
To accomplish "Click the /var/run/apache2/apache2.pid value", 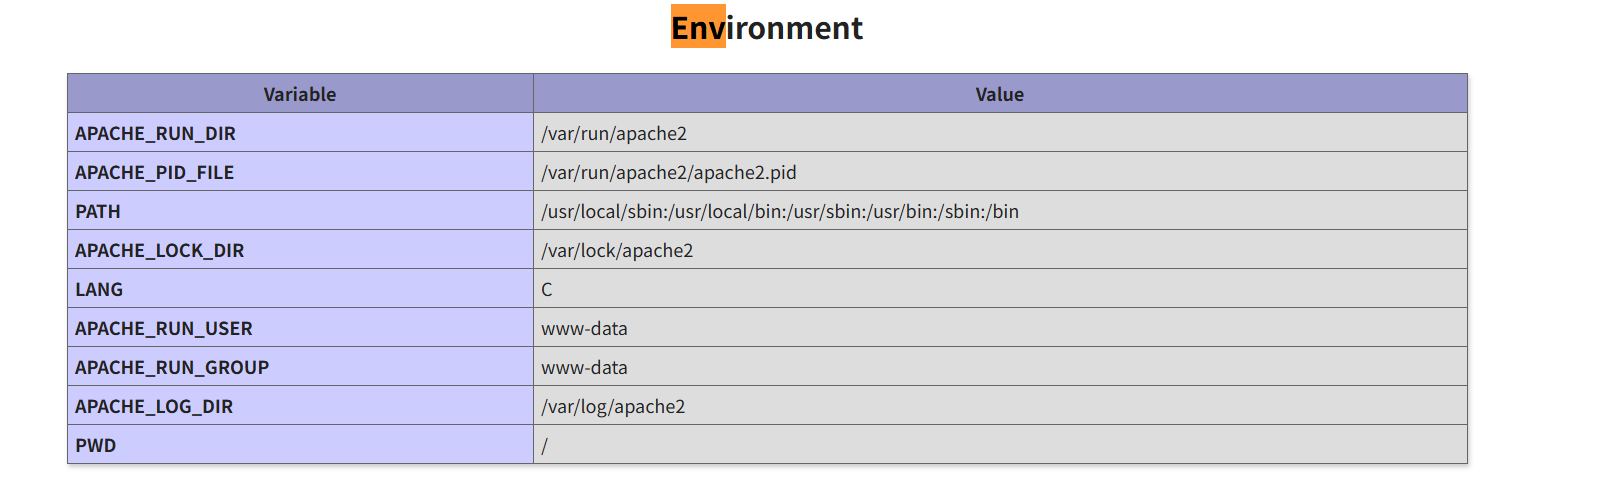I will point(669,172).
